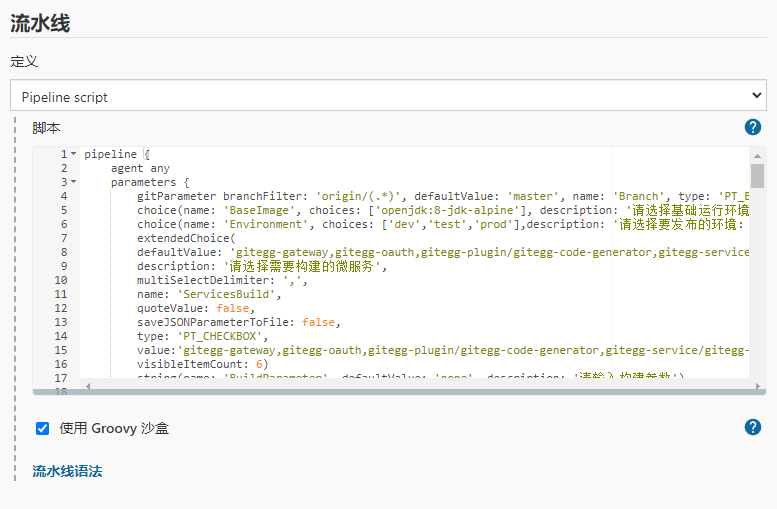Open the Pipeline script definition dropdown

[389, 97]
